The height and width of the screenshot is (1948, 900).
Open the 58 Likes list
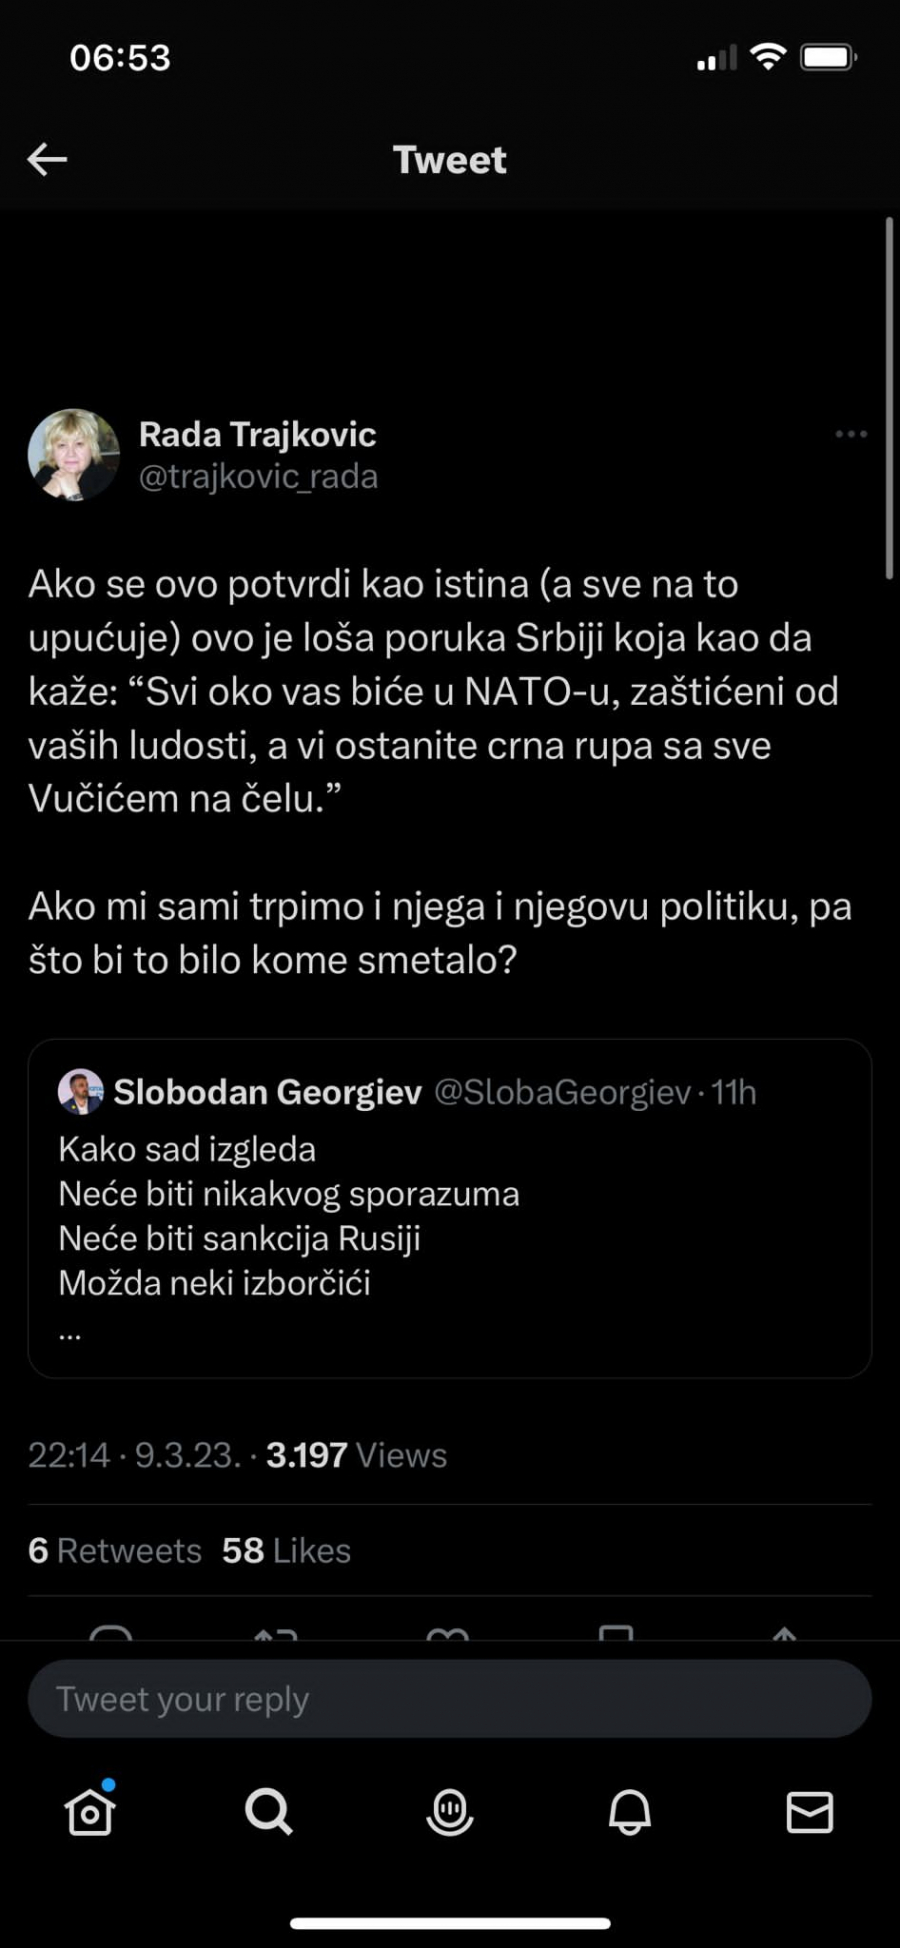[x=285, y=1549]
